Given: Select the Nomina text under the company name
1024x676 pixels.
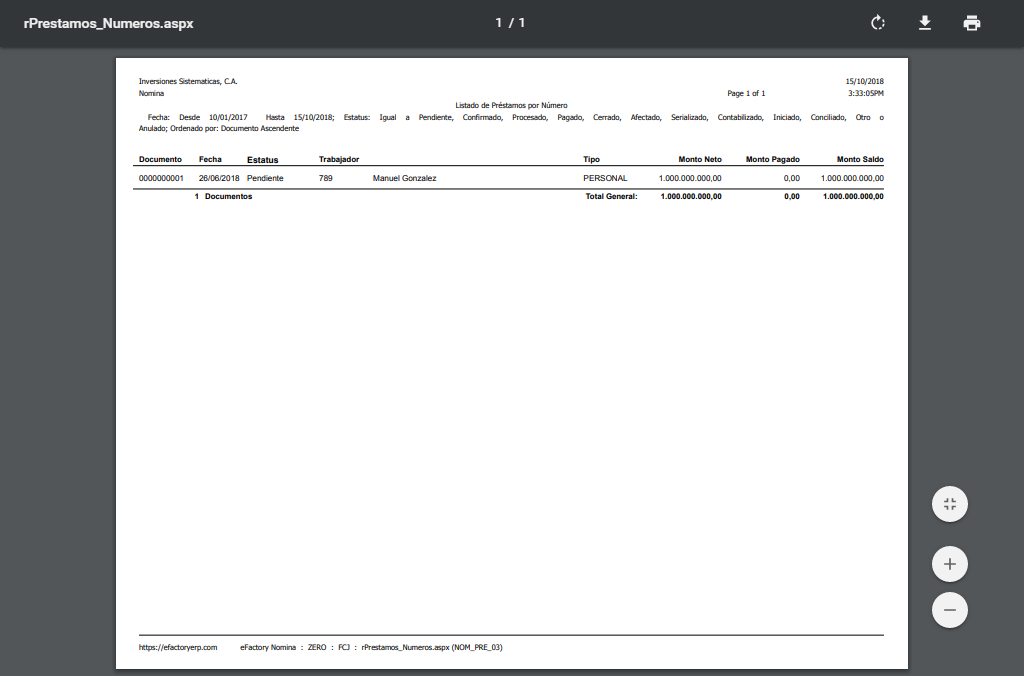Looking at the screenshot, I should (x=152, y=93).
